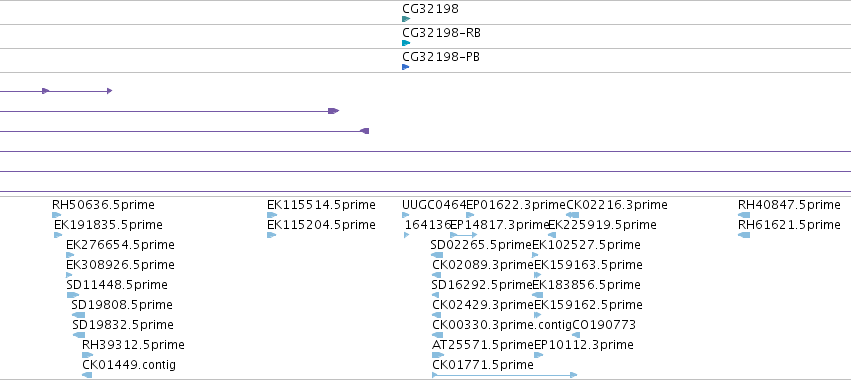Select EK276654.5prime EST label
Image resolution: width=851 pixels, height=380 pixels.
click(x=120, y=245)
